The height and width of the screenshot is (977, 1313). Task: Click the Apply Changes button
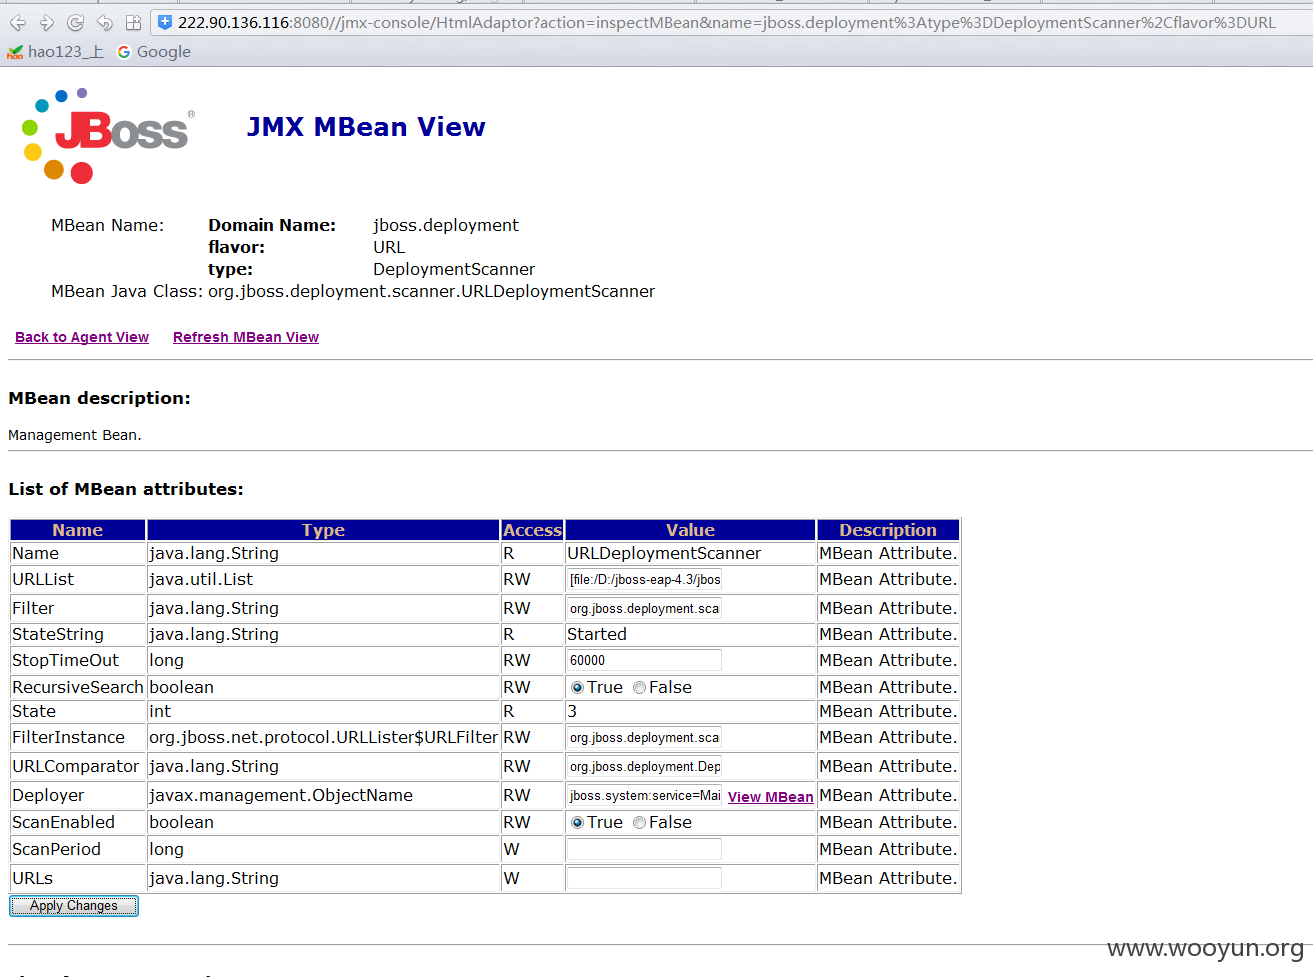(x=74, y=906)
